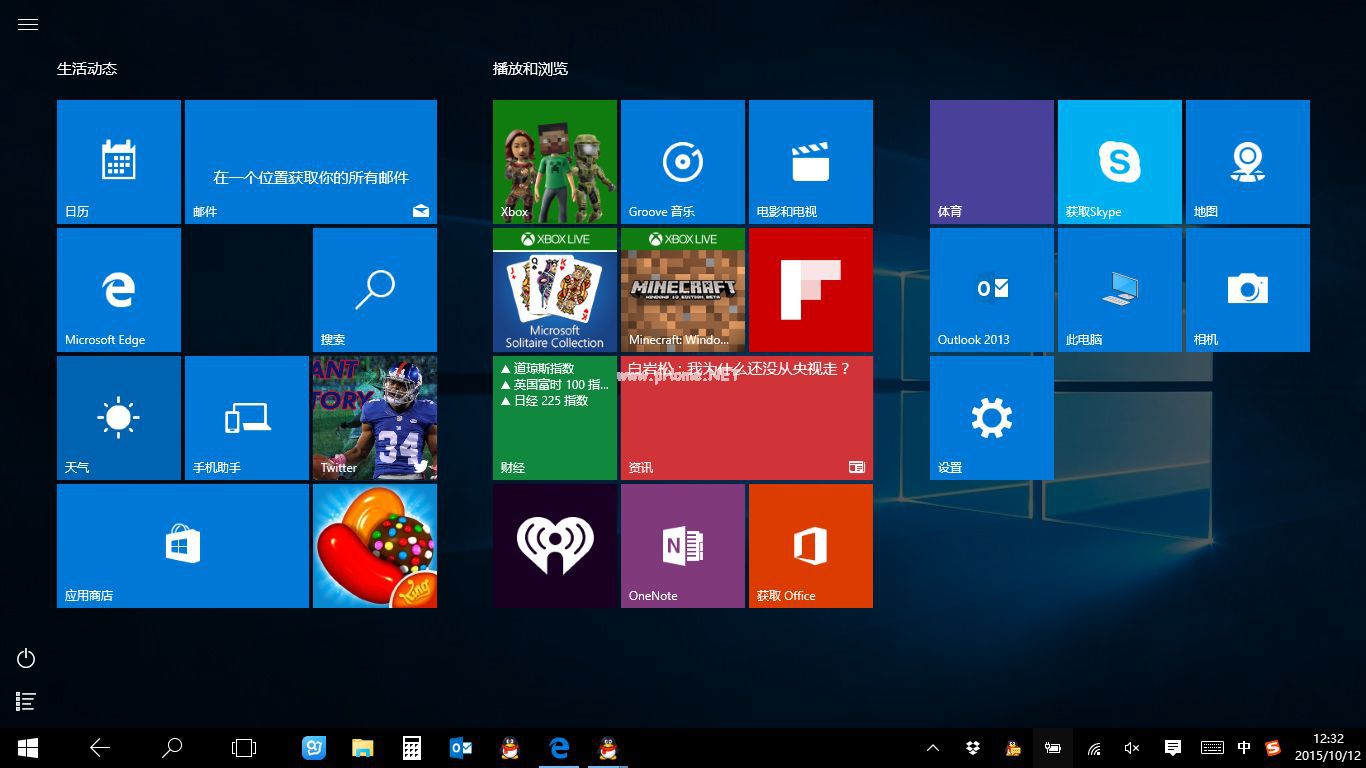Open the Flipboard tile

point(811,290)
